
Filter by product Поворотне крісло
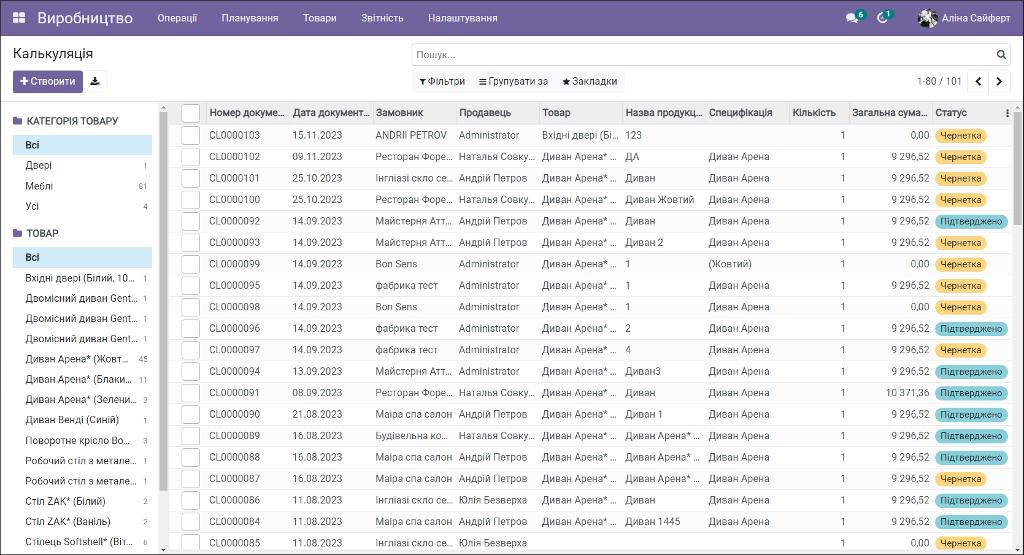82,441
